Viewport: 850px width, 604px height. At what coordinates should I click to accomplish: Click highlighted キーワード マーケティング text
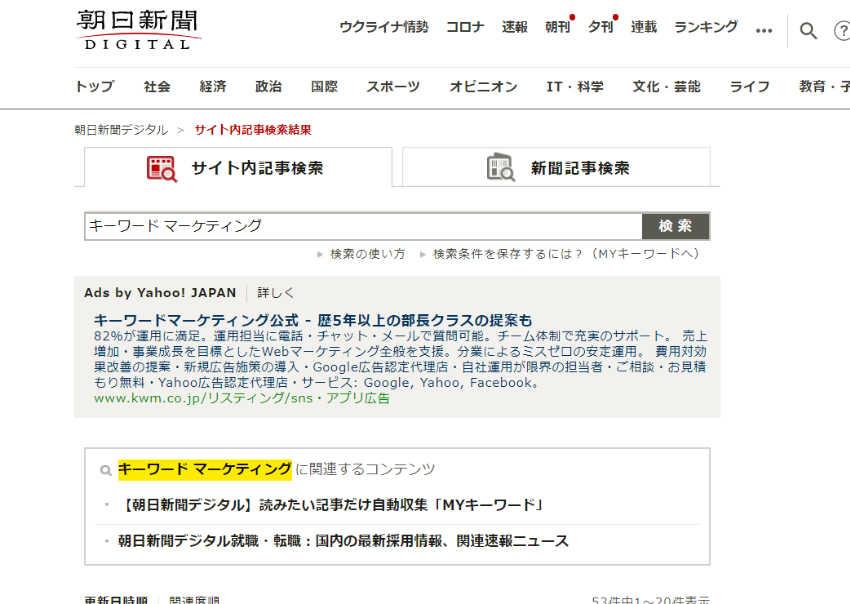205,470
